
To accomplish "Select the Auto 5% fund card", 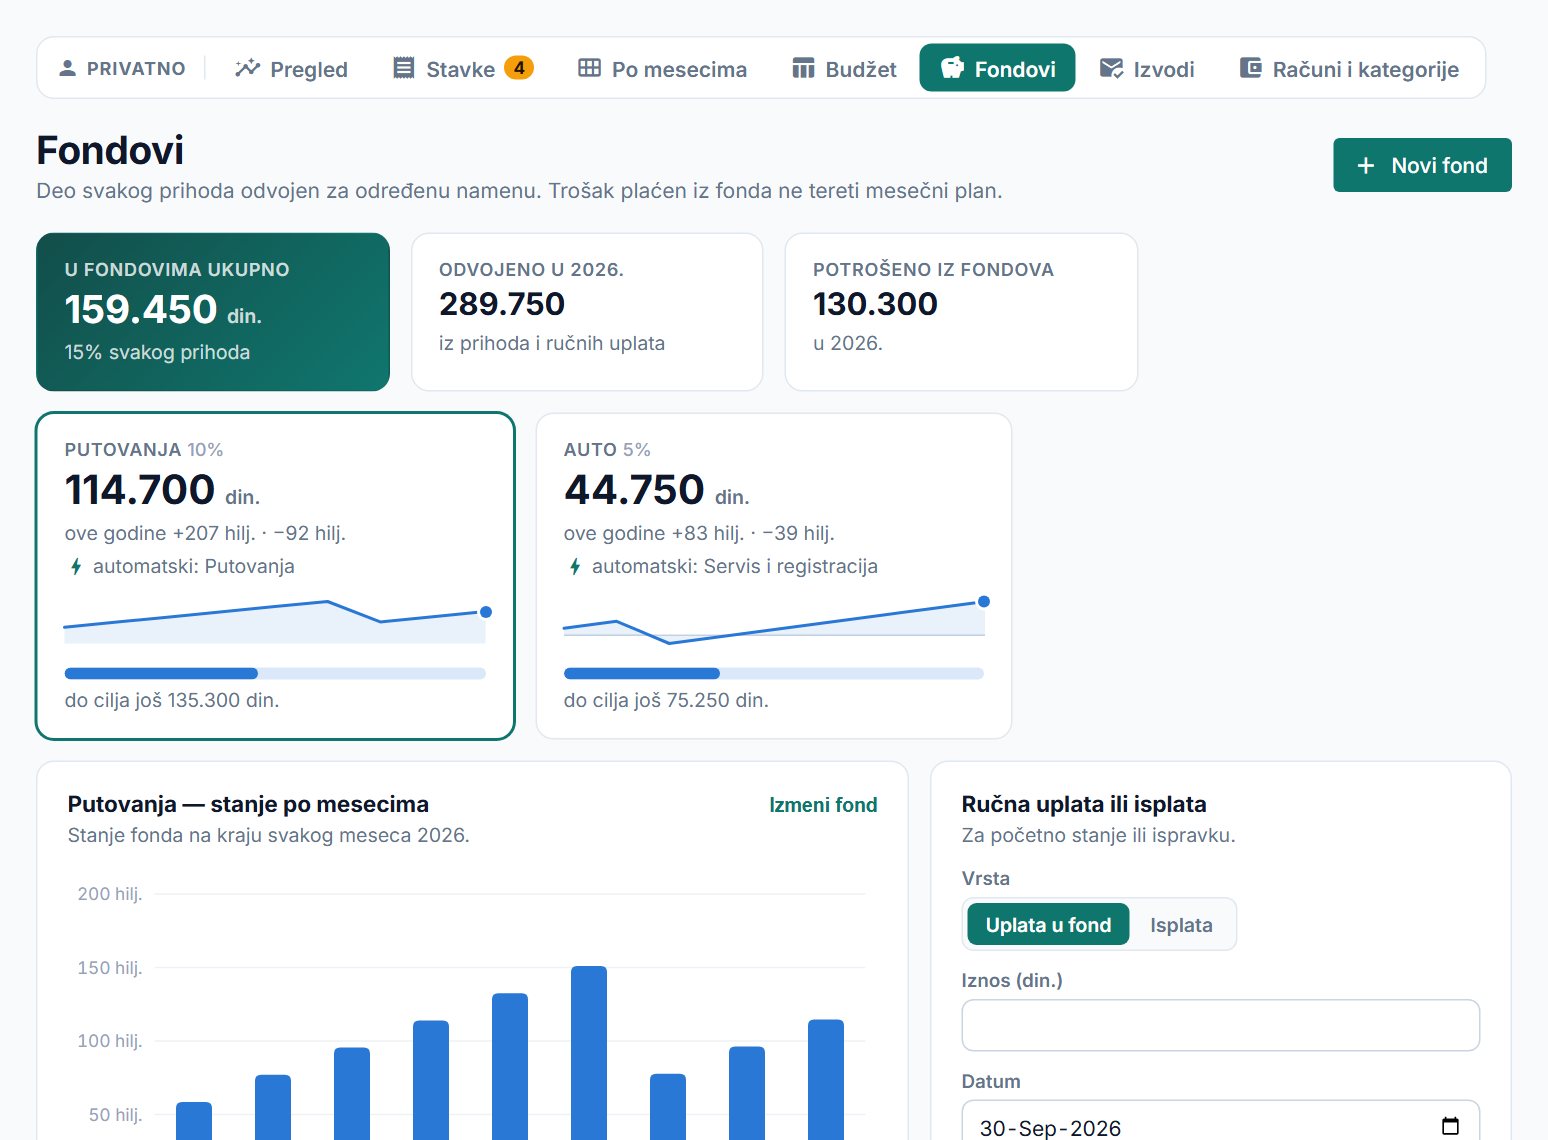I will 774,576.
